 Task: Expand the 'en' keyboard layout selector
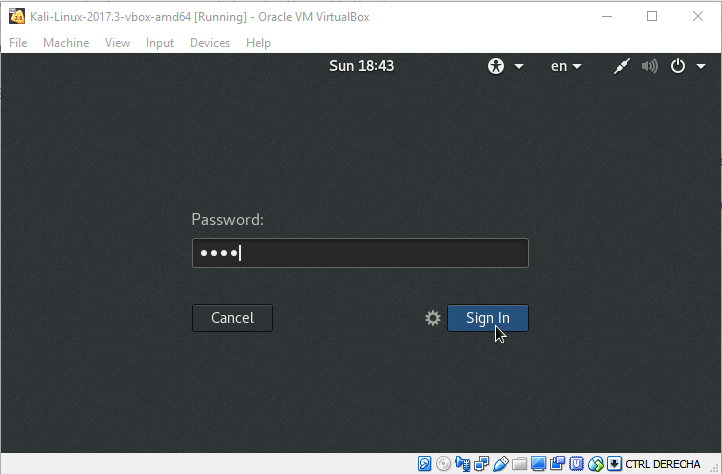[x=566, y=66]
